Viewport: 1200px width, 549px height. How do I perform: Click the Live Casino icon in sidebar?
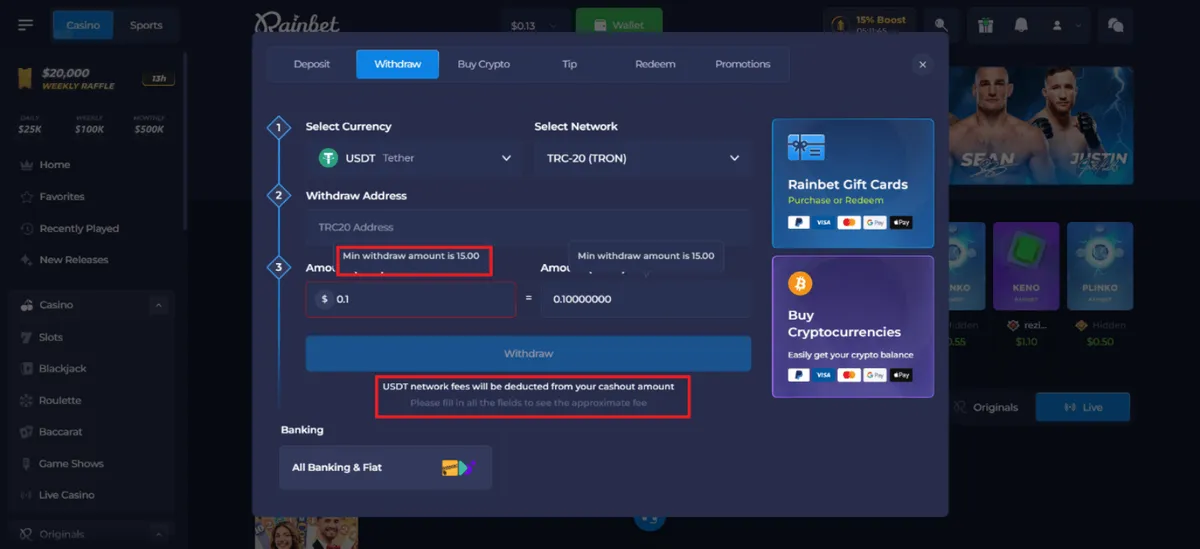[x=27, y=495]
